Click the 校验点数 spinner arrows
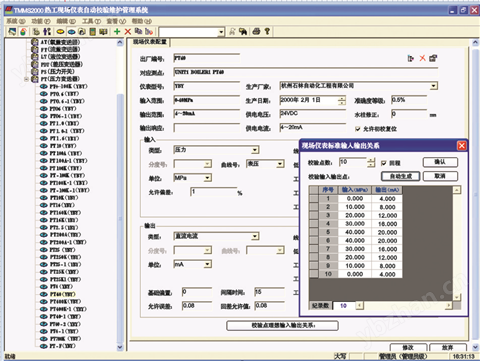Screen dimensions: 480x361 [371, 162]
